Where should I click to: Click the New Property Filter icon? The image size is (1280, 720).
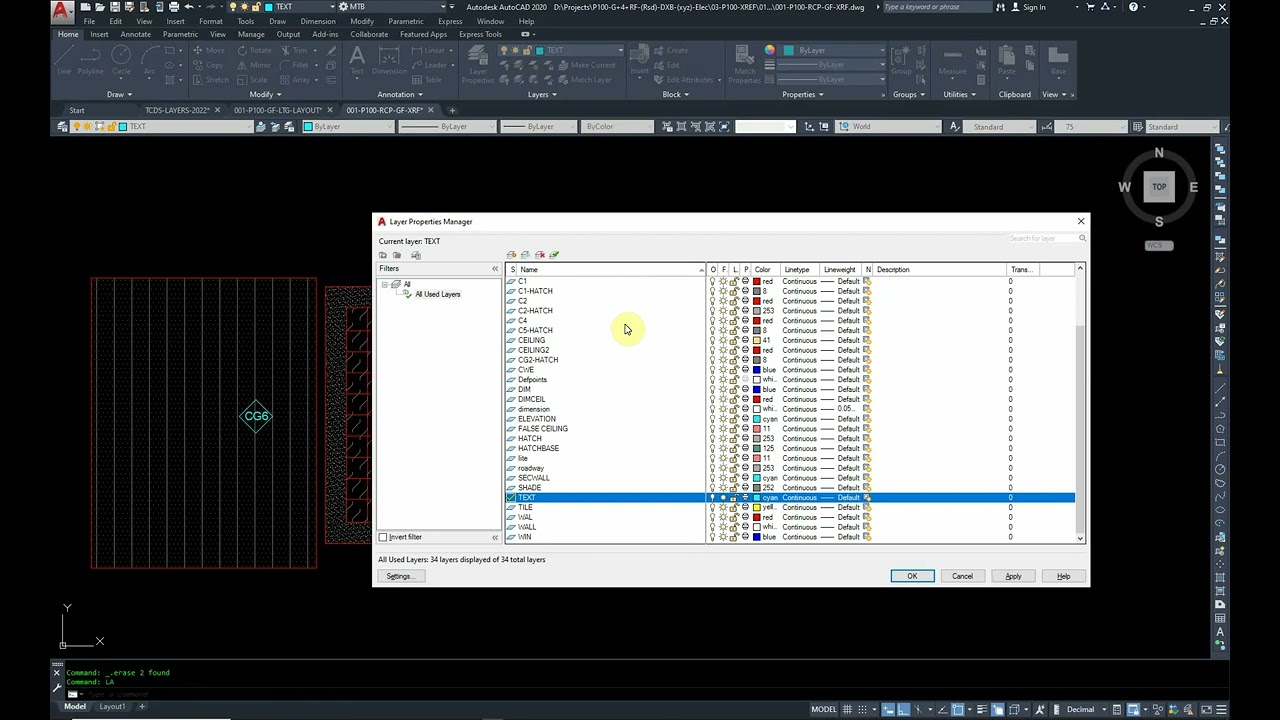[383, 255]
